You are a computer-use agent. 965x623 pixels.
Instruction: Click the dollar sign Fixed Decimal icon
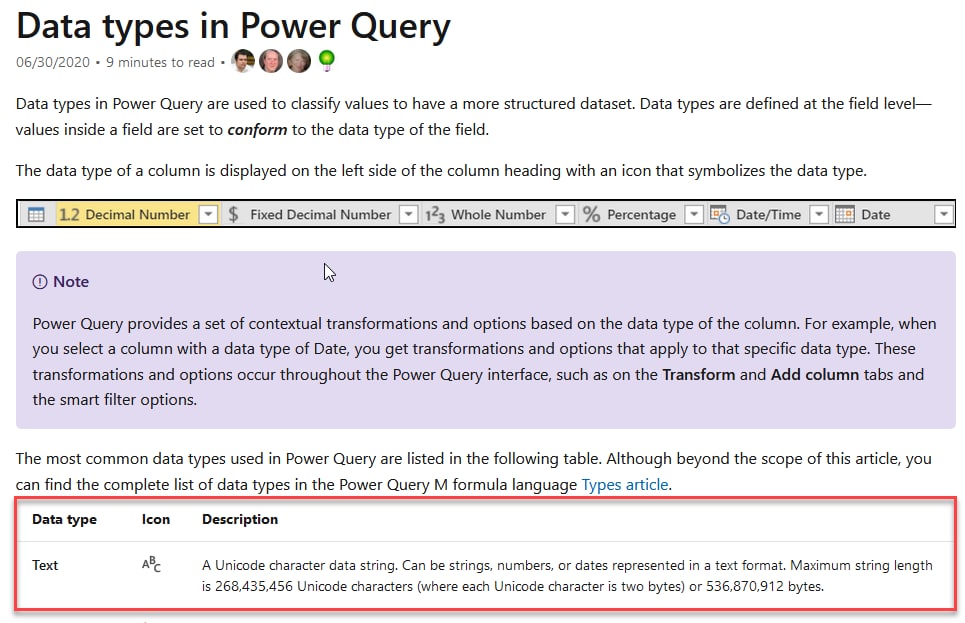point(233,214)
